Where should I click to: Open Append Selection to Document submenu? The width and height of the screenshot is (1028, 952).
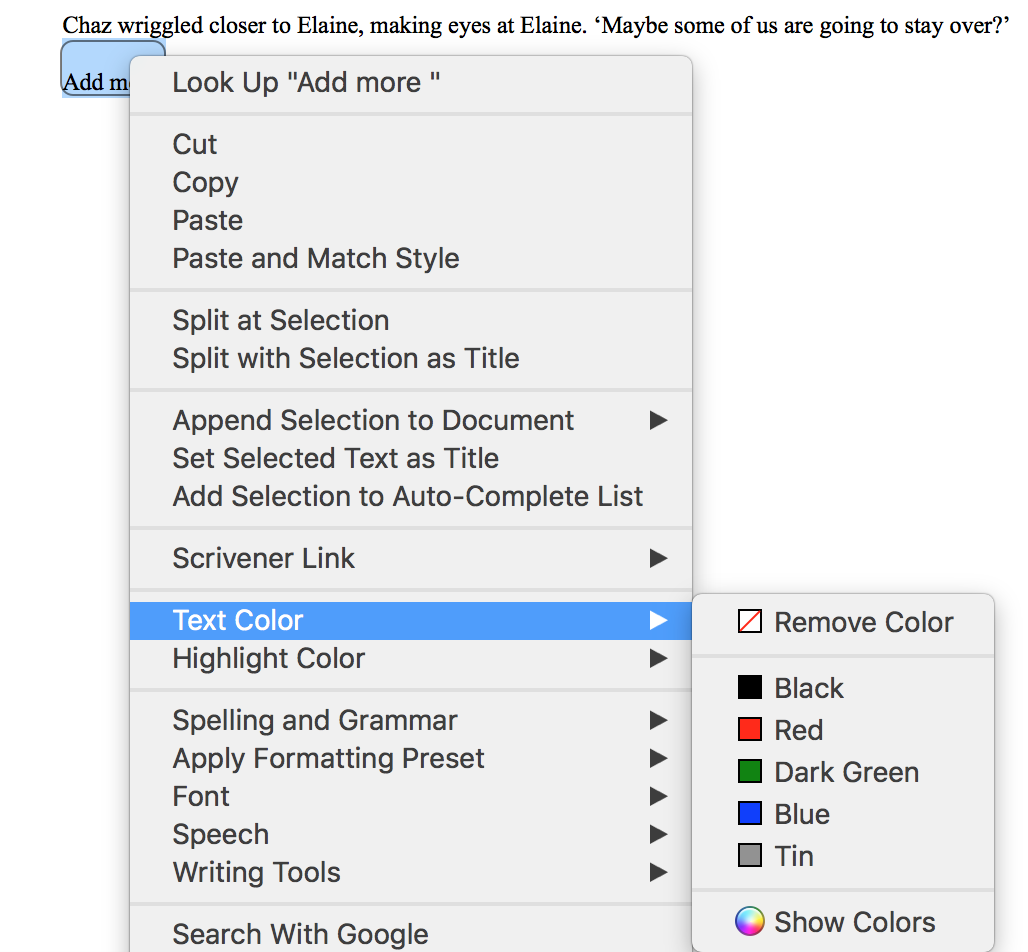click(411, 420)
